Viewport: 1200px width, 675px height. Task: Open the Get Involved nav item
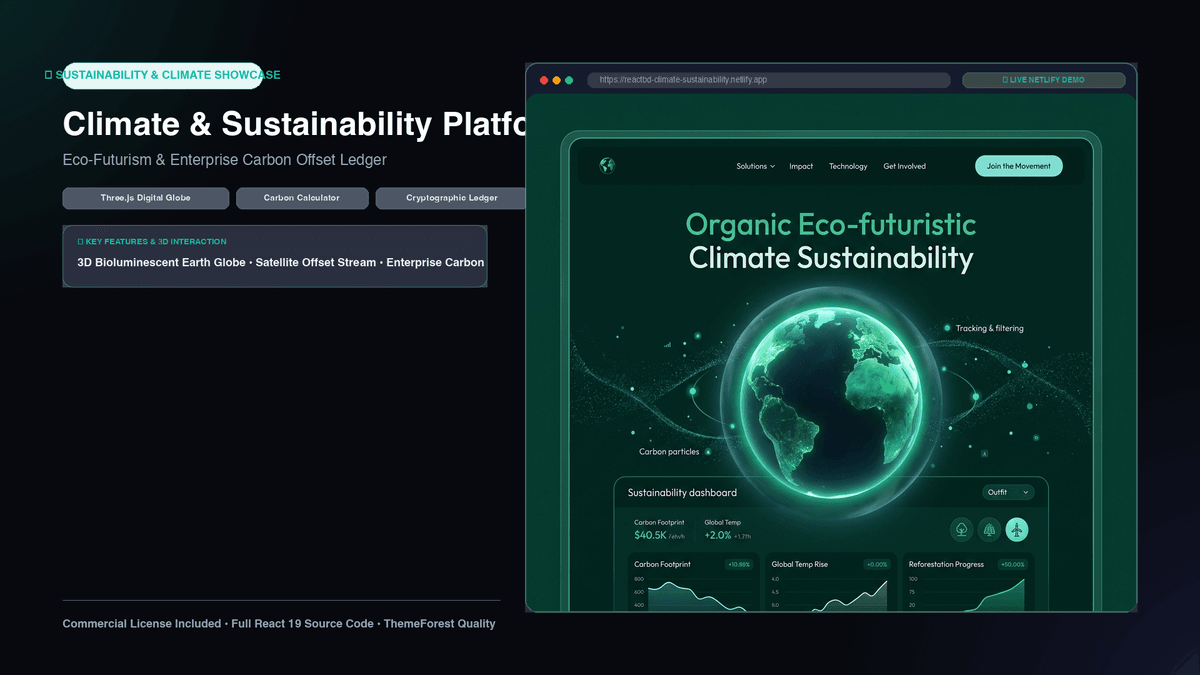(x=904, y=166)
